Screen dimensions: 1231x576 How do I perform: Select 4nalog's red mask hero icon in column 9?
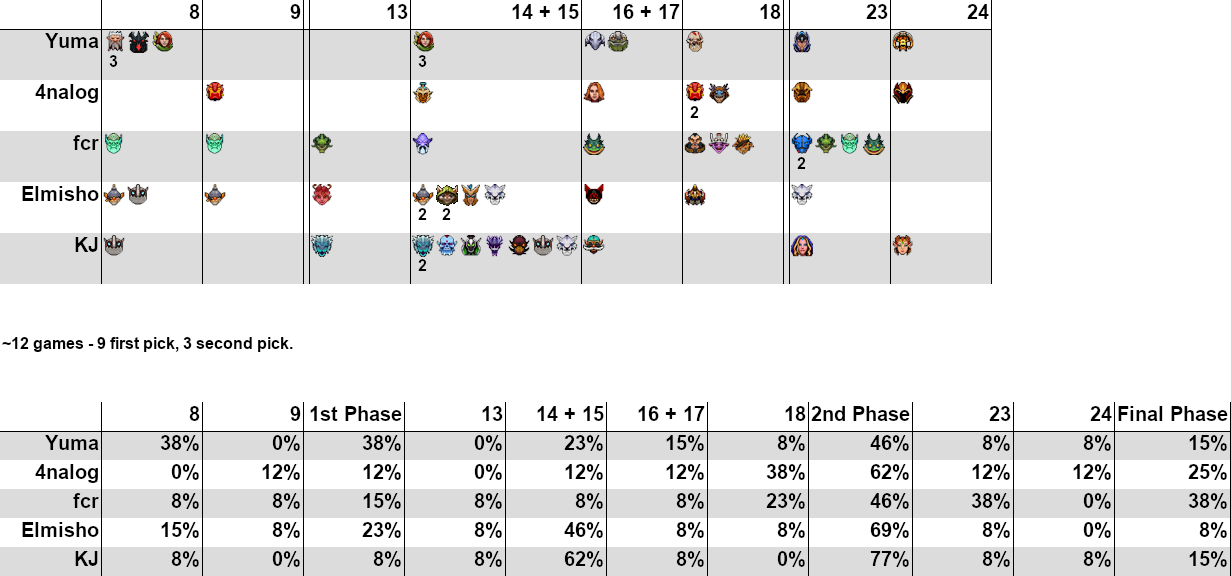(x=214, y=93)
